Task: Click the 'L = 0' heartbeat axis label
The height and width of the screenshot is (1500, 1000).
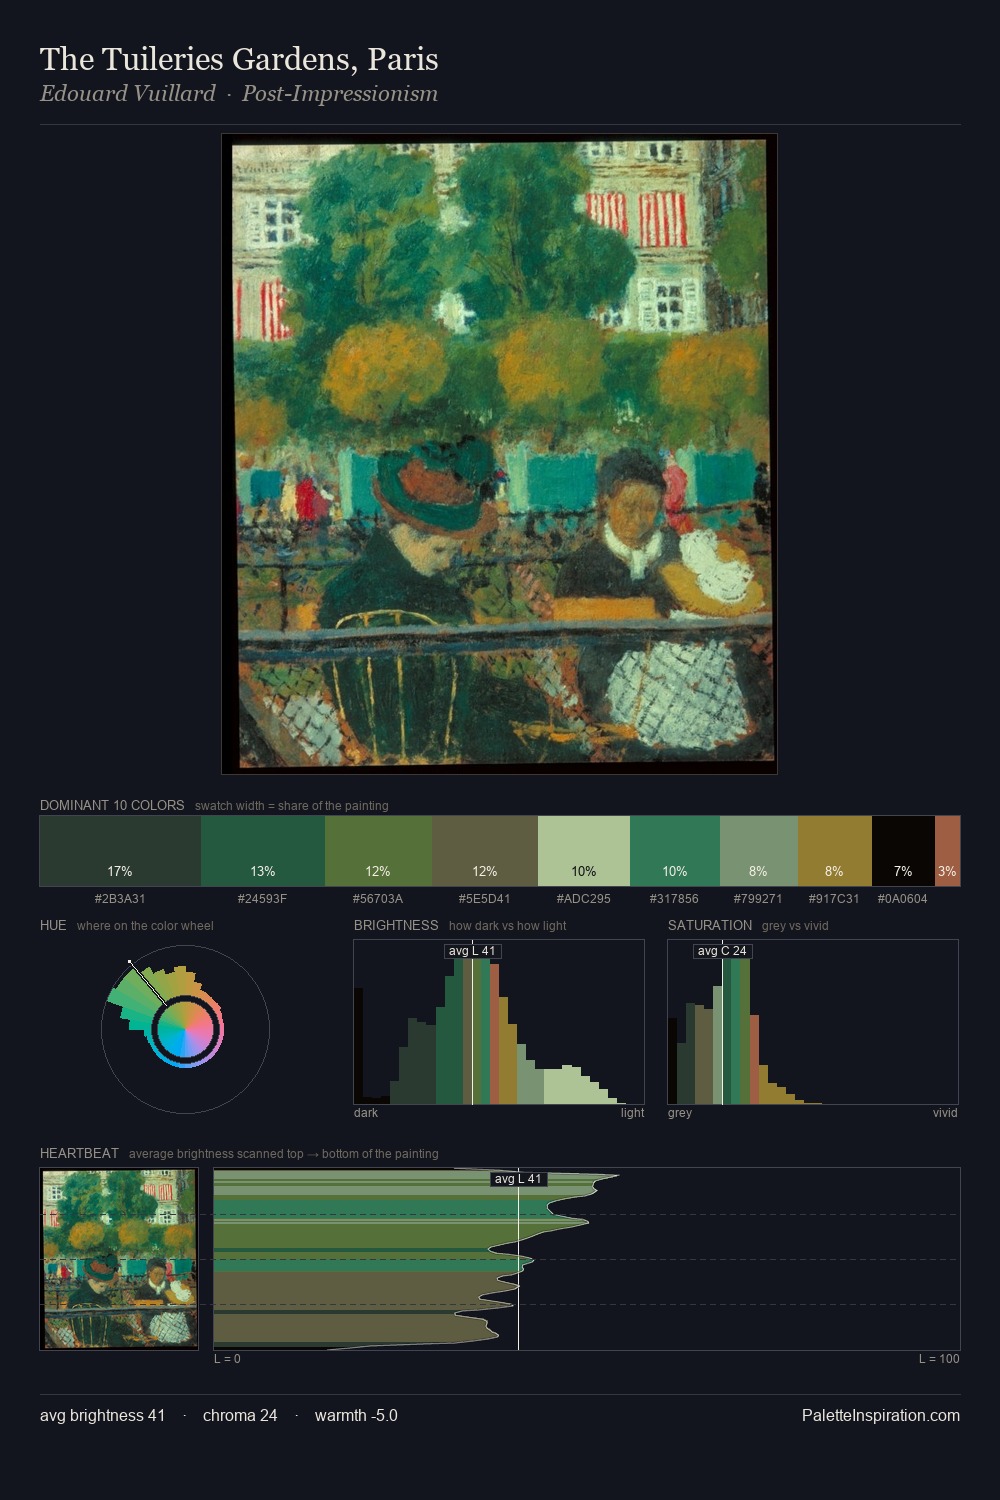Action: click(x=227, y=1359)
